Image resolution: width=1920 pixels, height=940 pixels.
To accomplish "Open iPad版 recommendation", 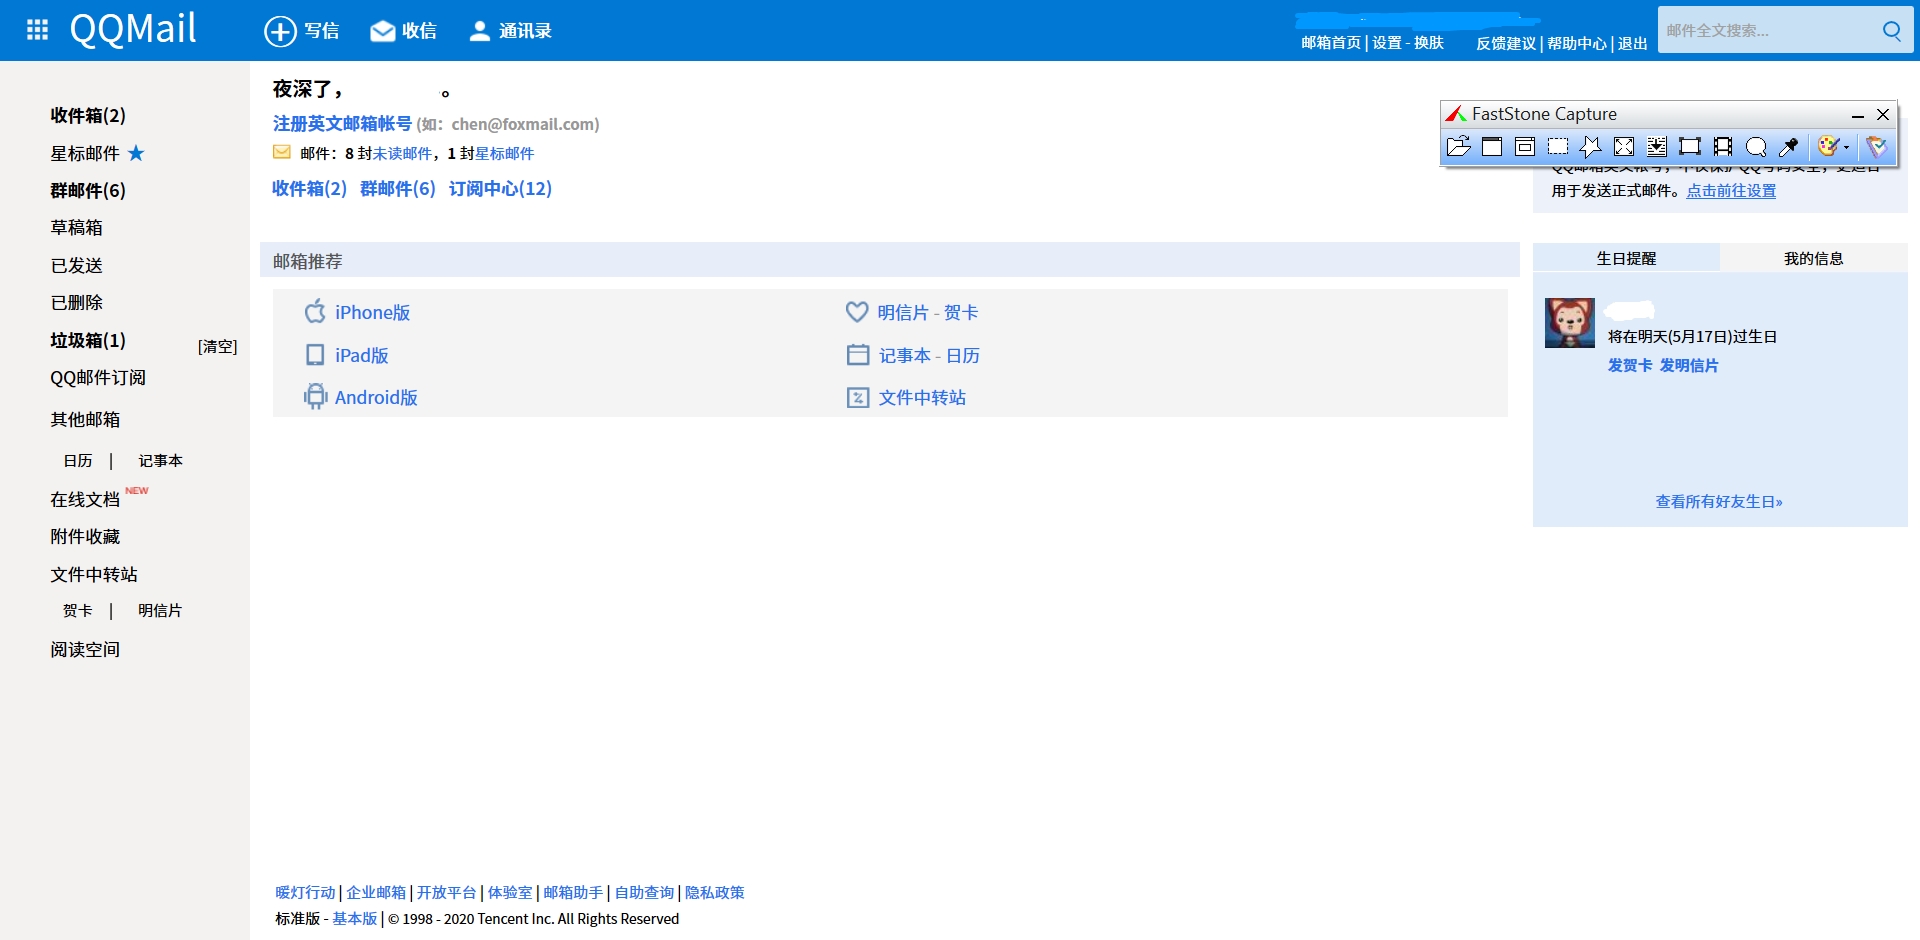I will click(x=346, y=355).
